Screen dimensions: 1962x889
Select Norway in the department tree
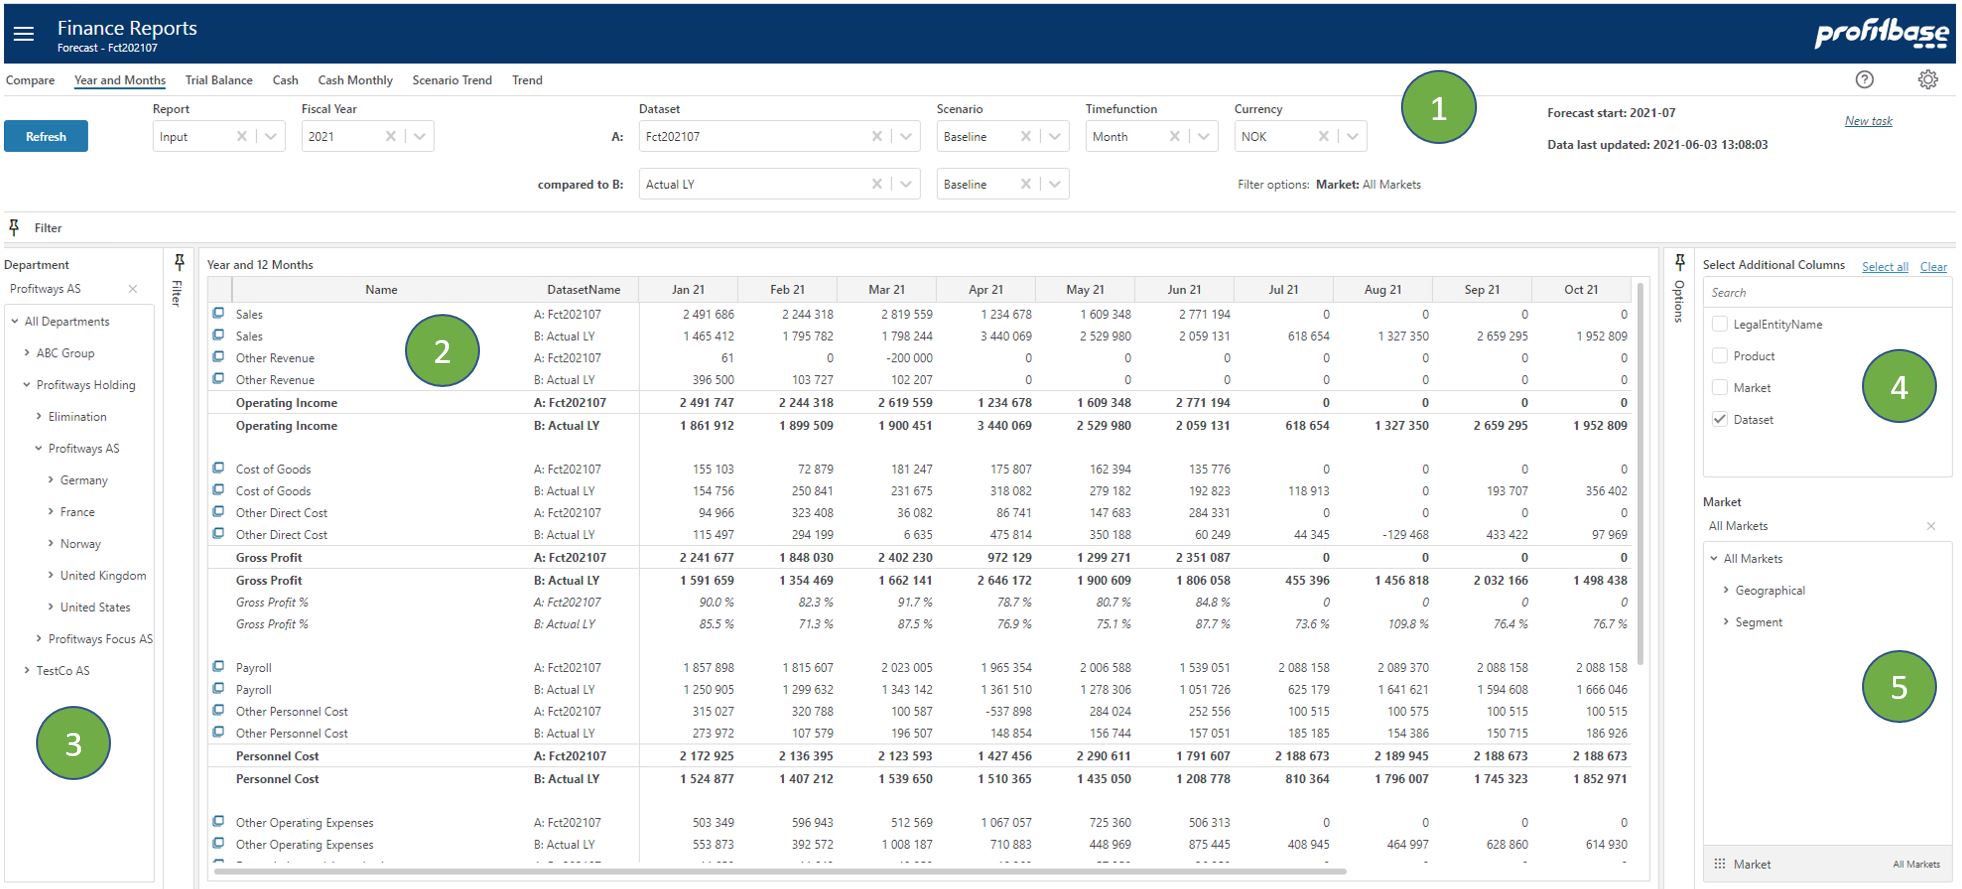tap(80, 544)
